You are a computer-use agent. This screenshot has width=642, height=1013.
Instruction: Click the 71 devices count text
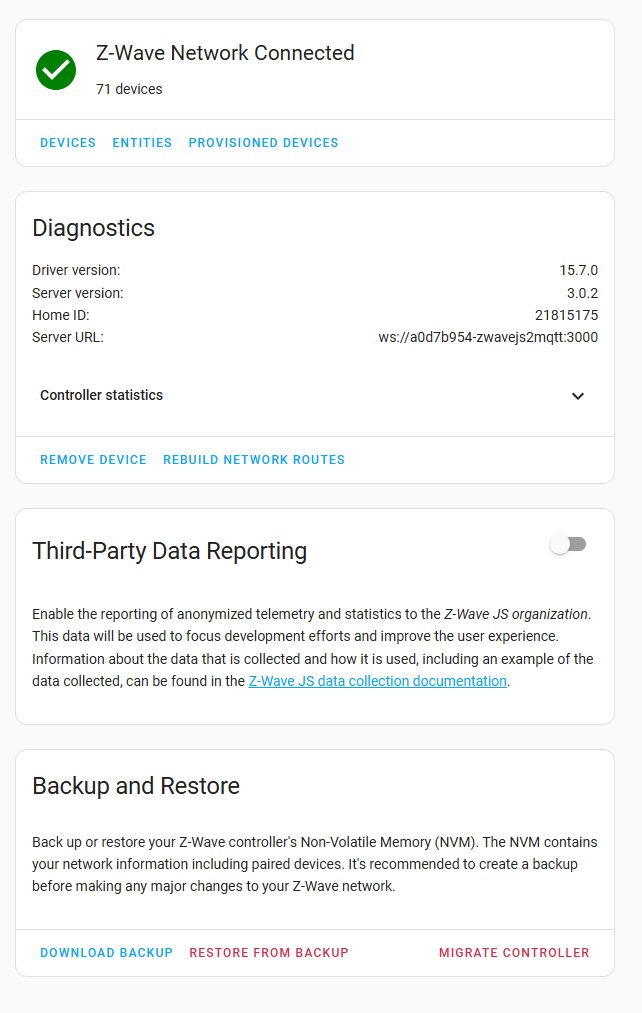(129, 89)
